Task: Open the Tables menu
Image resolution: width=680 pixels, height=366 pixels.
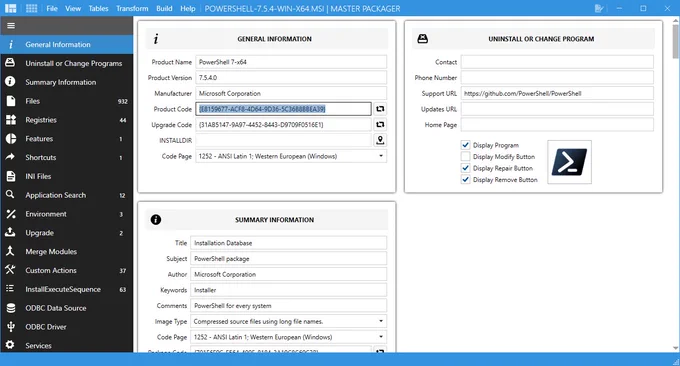Action: [x=98, y=8]
